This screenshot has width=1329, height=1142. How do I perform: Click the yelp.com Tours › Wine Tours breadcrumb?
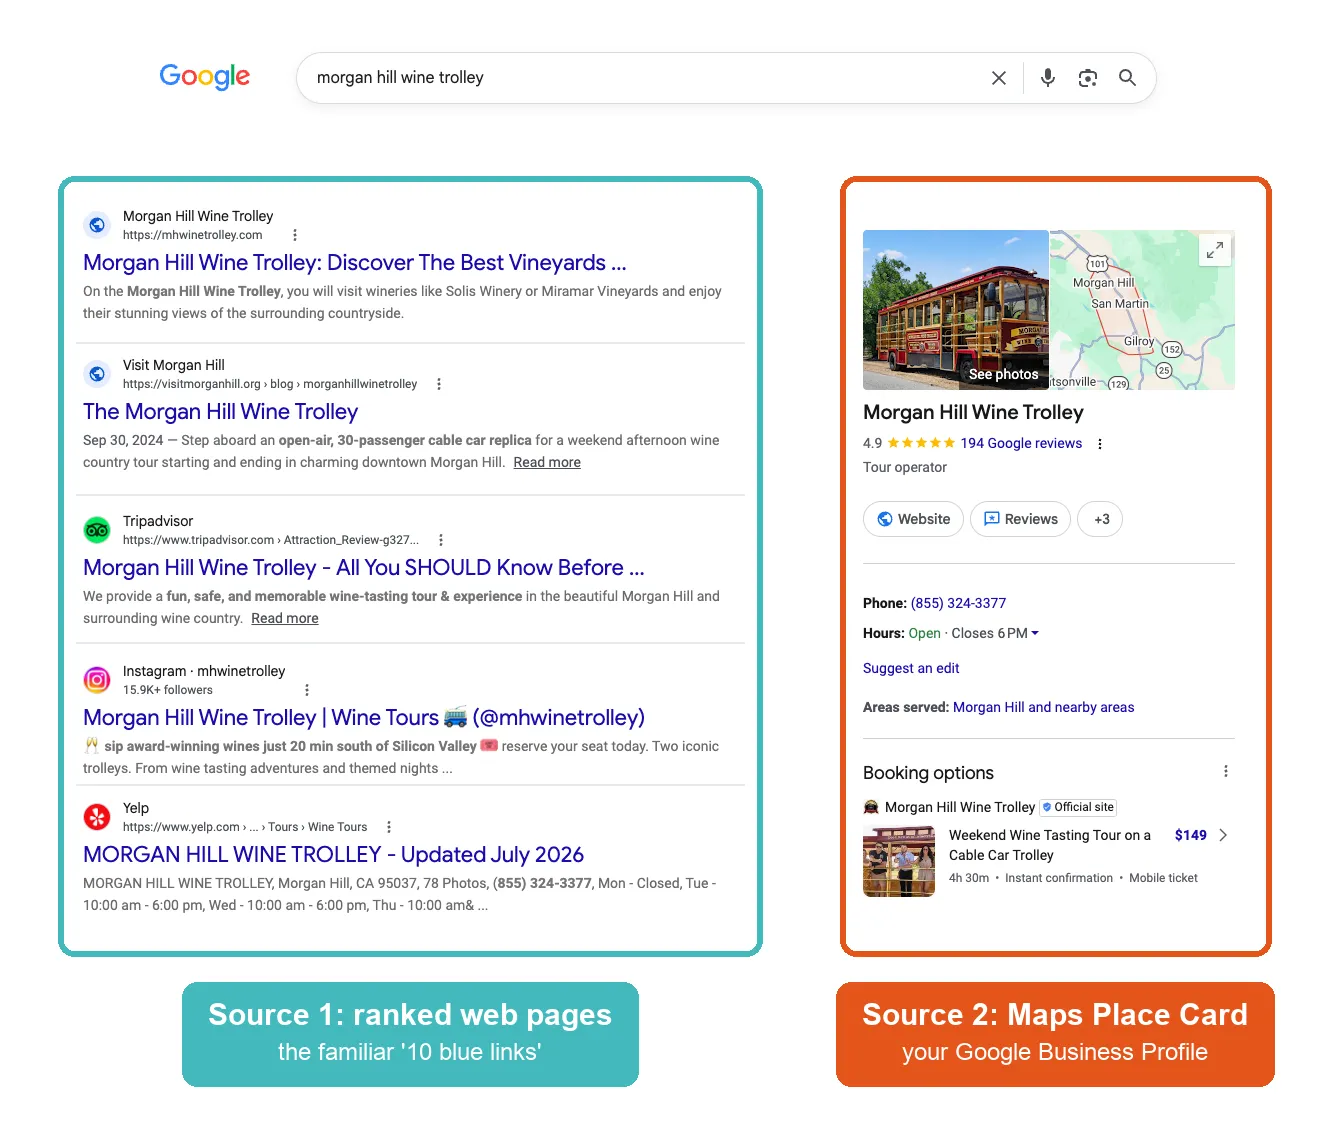(x=245, y=827)
